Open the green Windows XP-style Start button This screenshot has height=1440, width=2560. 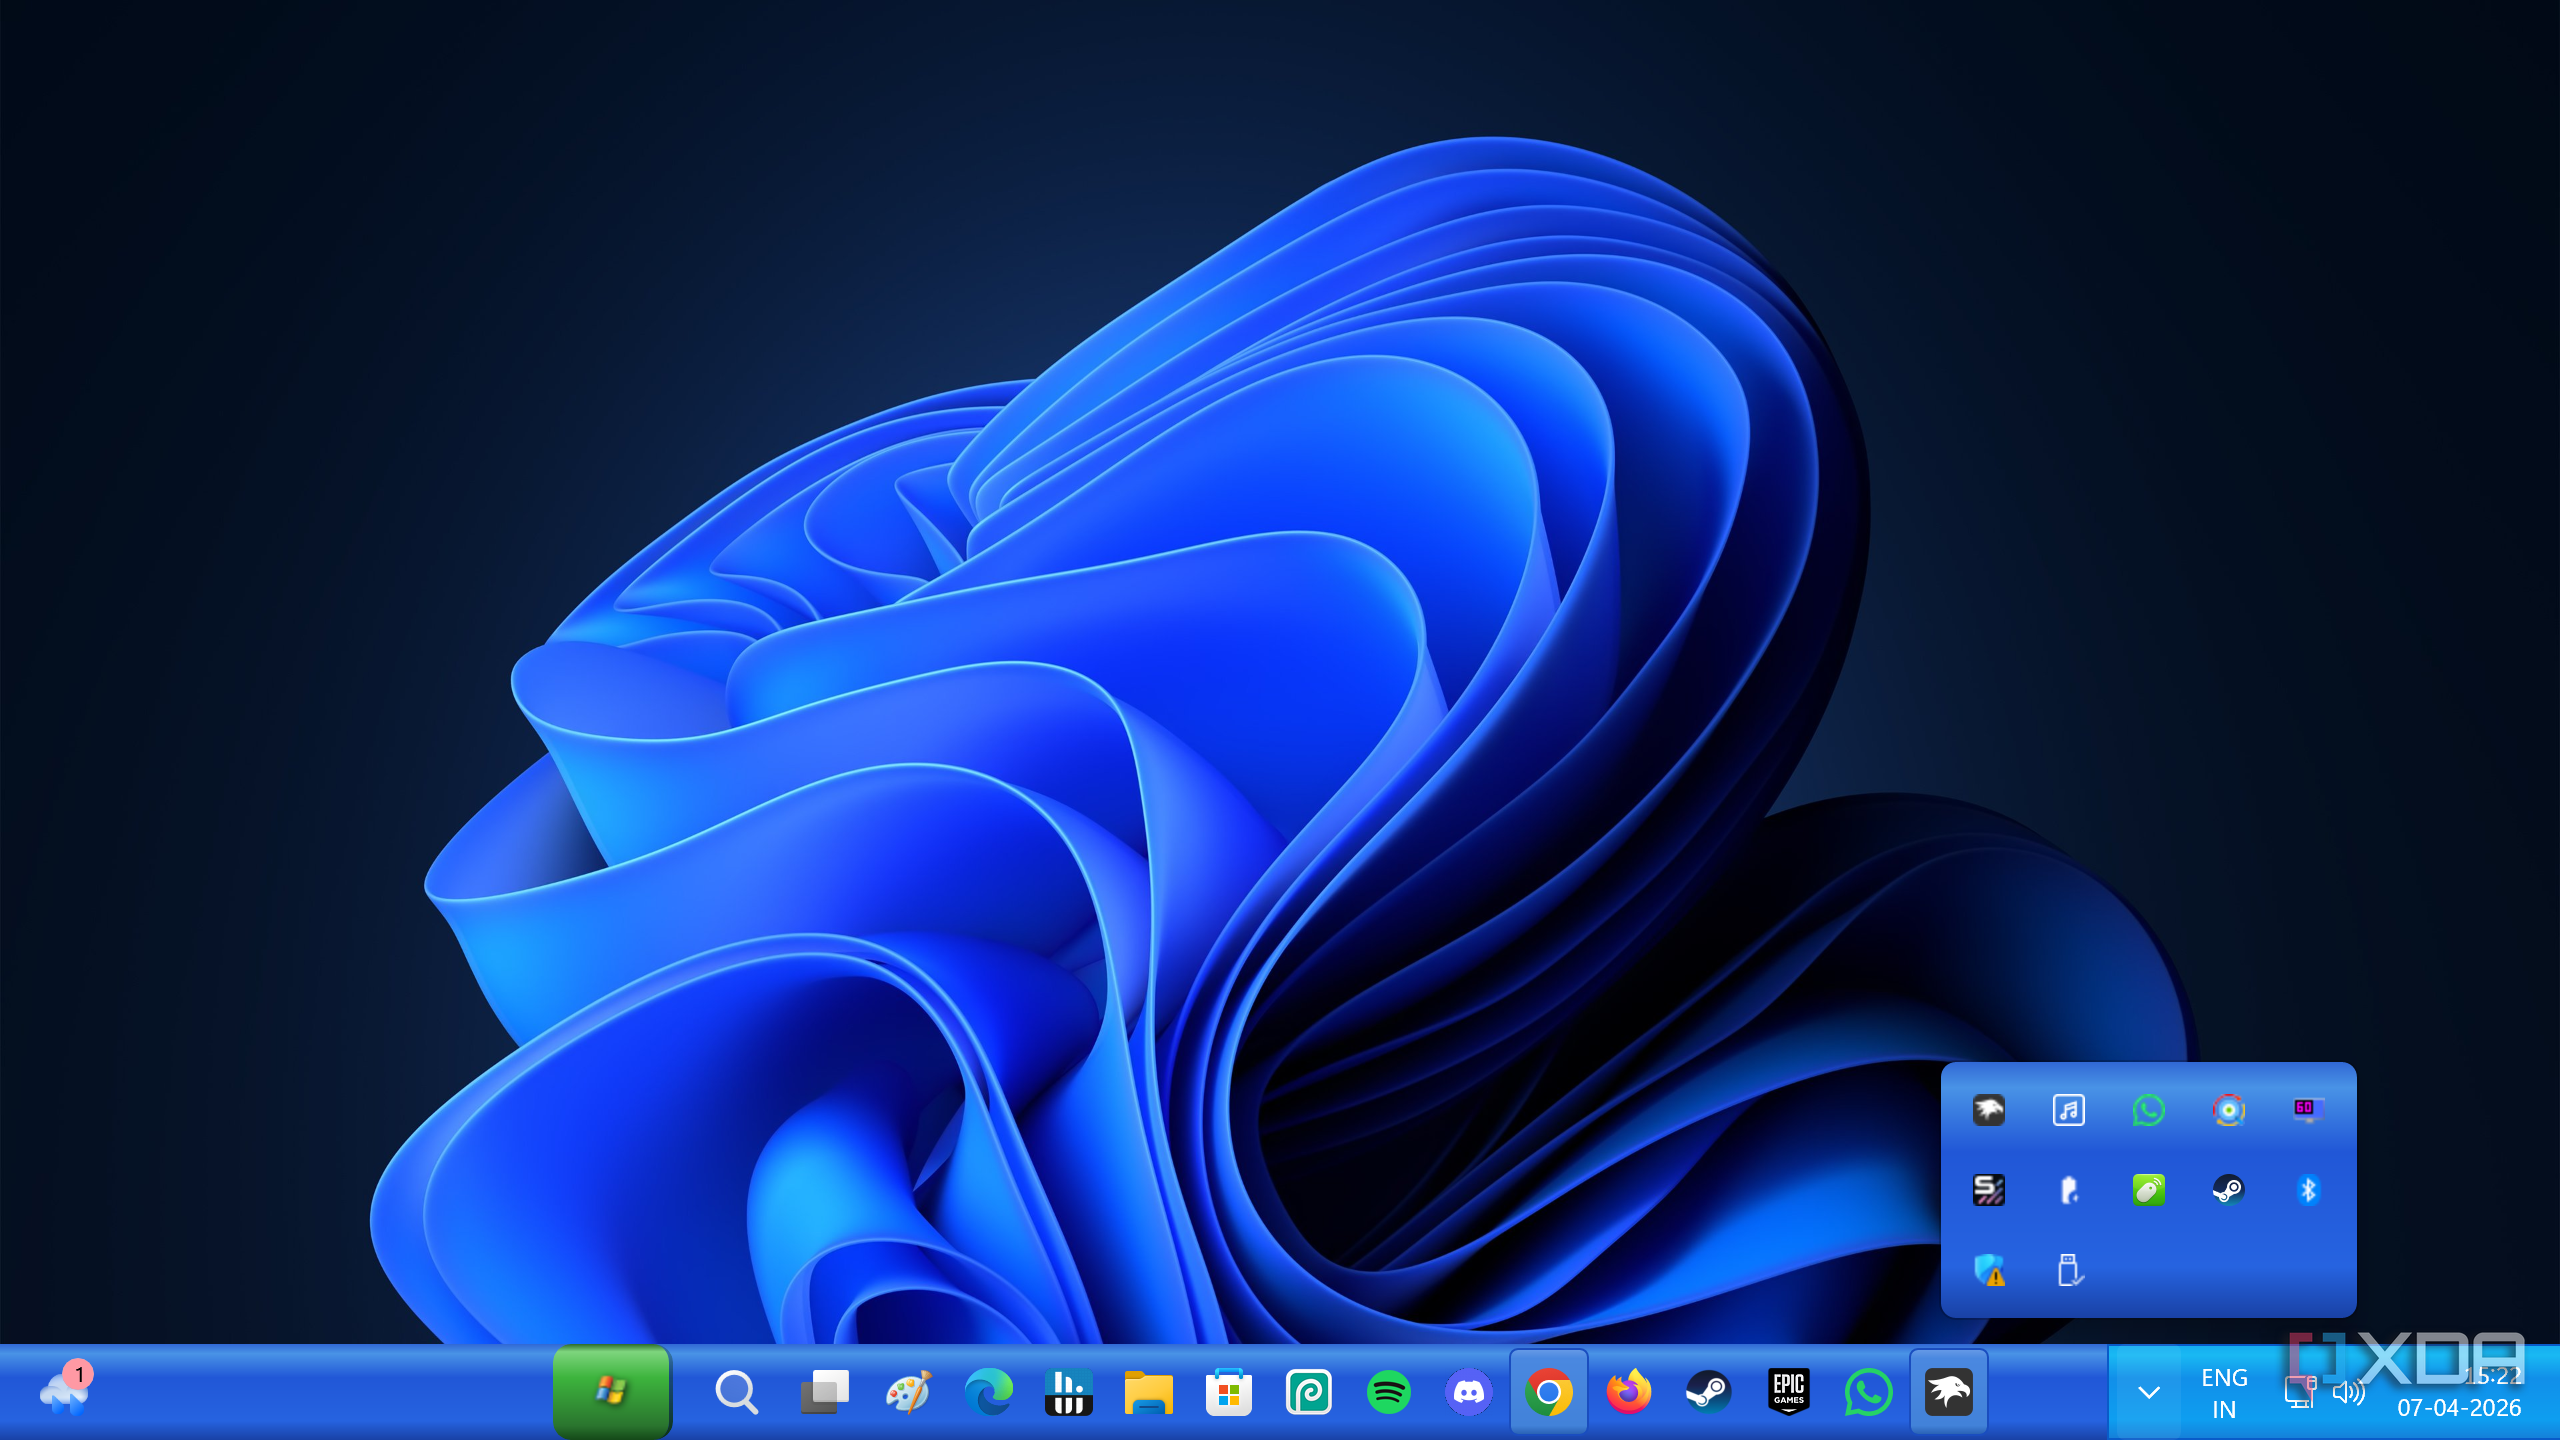pos(612,1391)
